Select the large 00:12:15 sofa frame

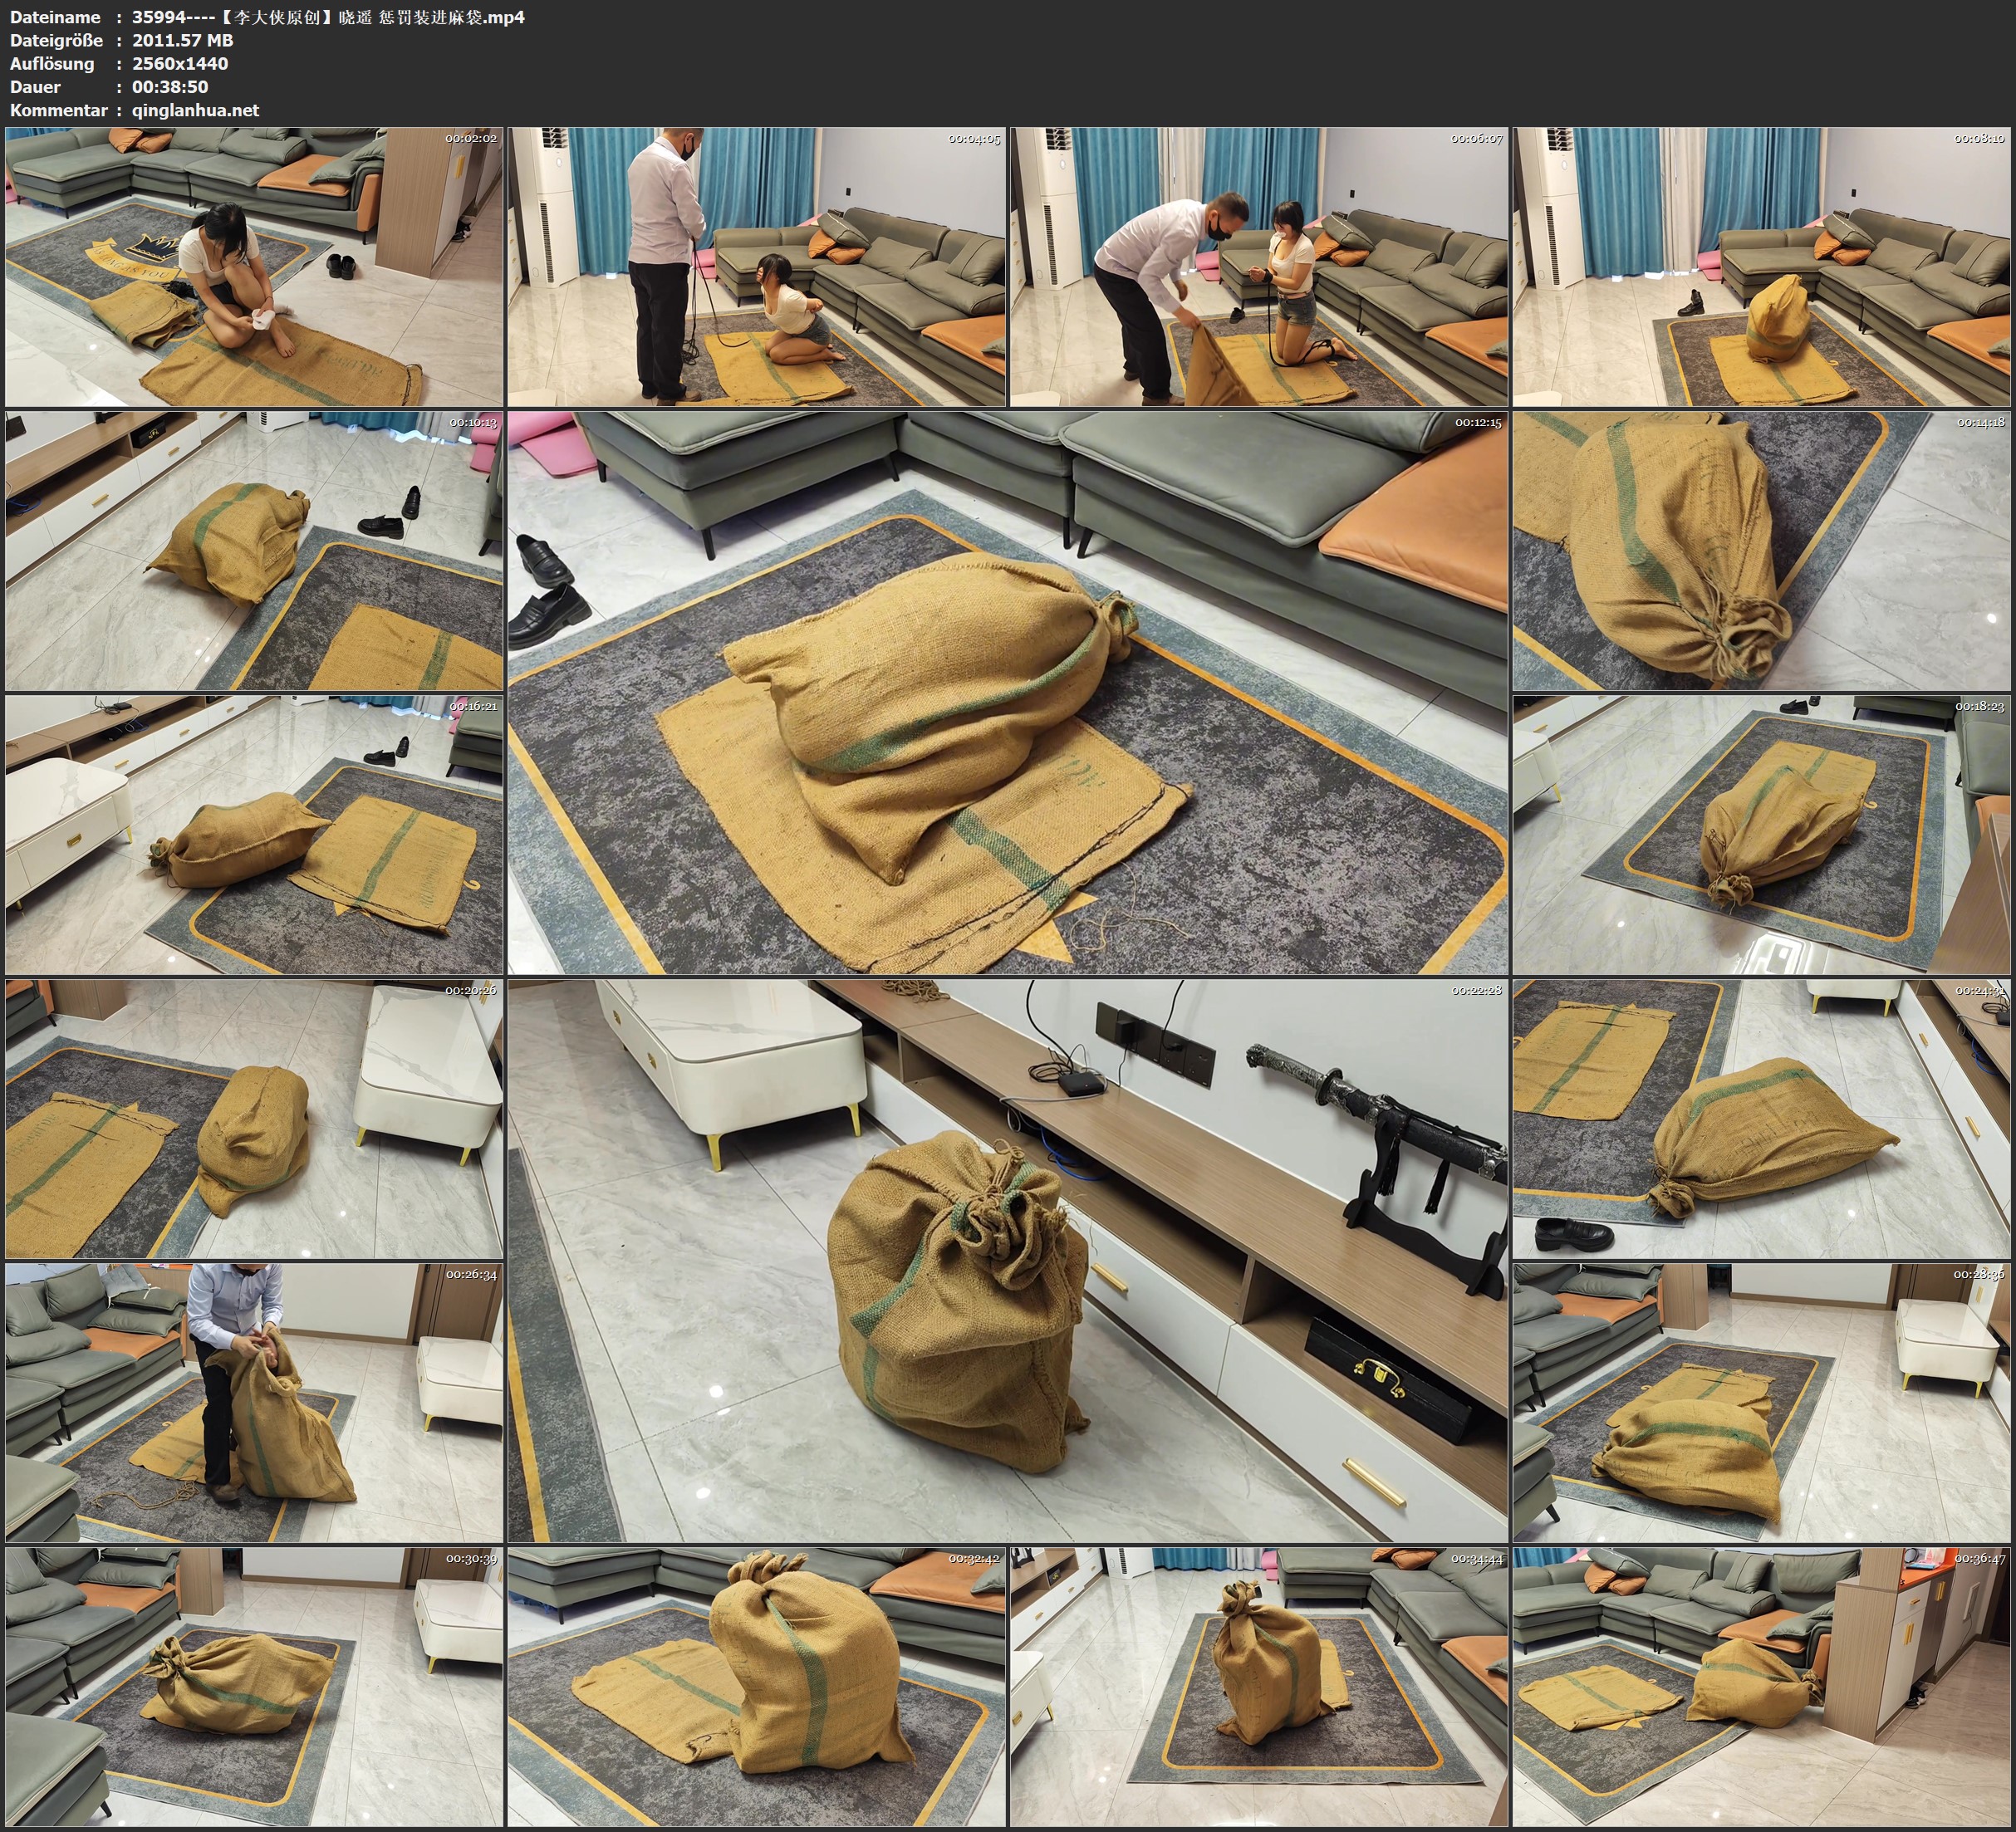tap(1007, 692)
